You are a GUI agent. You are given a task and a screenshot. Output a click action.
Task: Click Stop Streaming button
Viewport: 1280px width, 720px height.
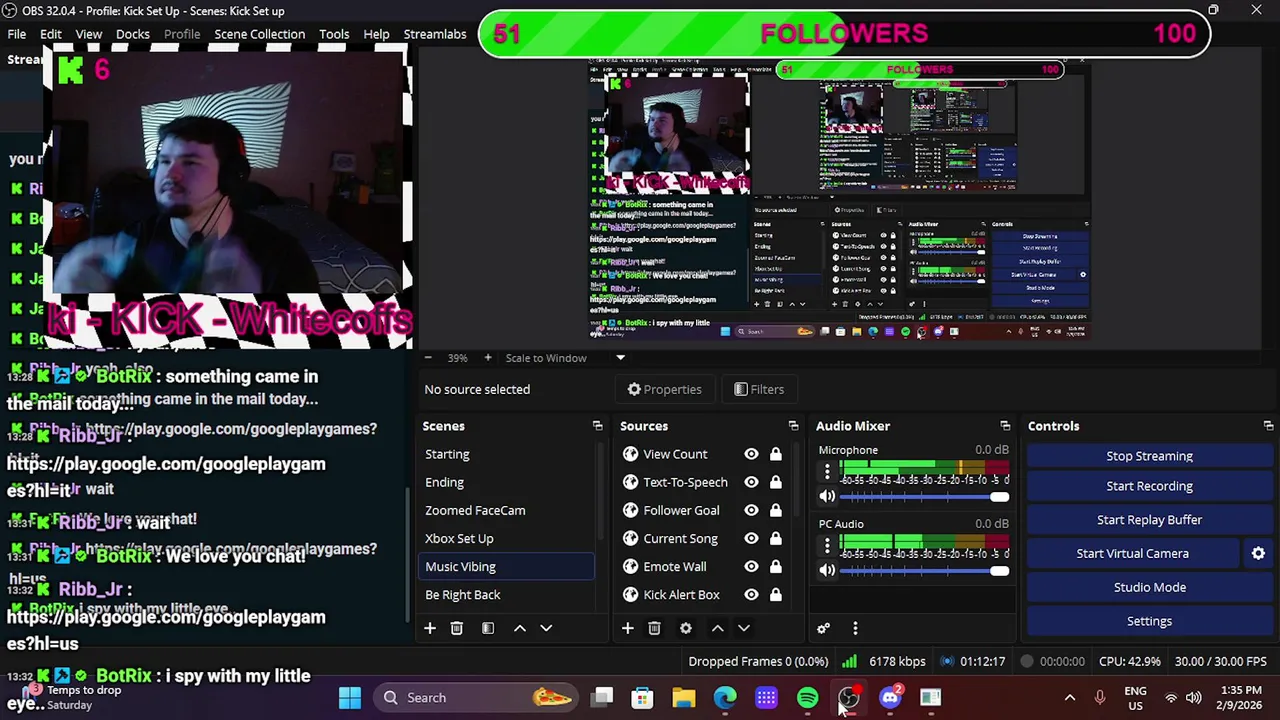pyautogui.click(x=1150, y=456)
